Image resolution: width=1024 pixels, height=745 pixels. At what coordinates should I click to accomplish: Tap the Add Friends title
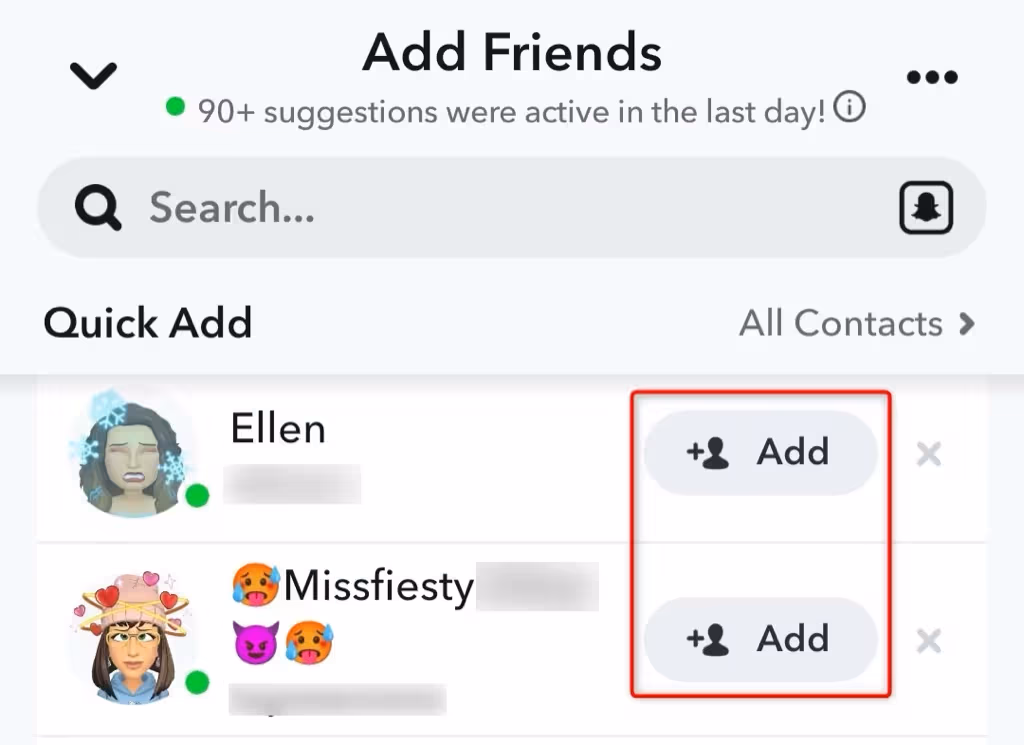point(512,52)
